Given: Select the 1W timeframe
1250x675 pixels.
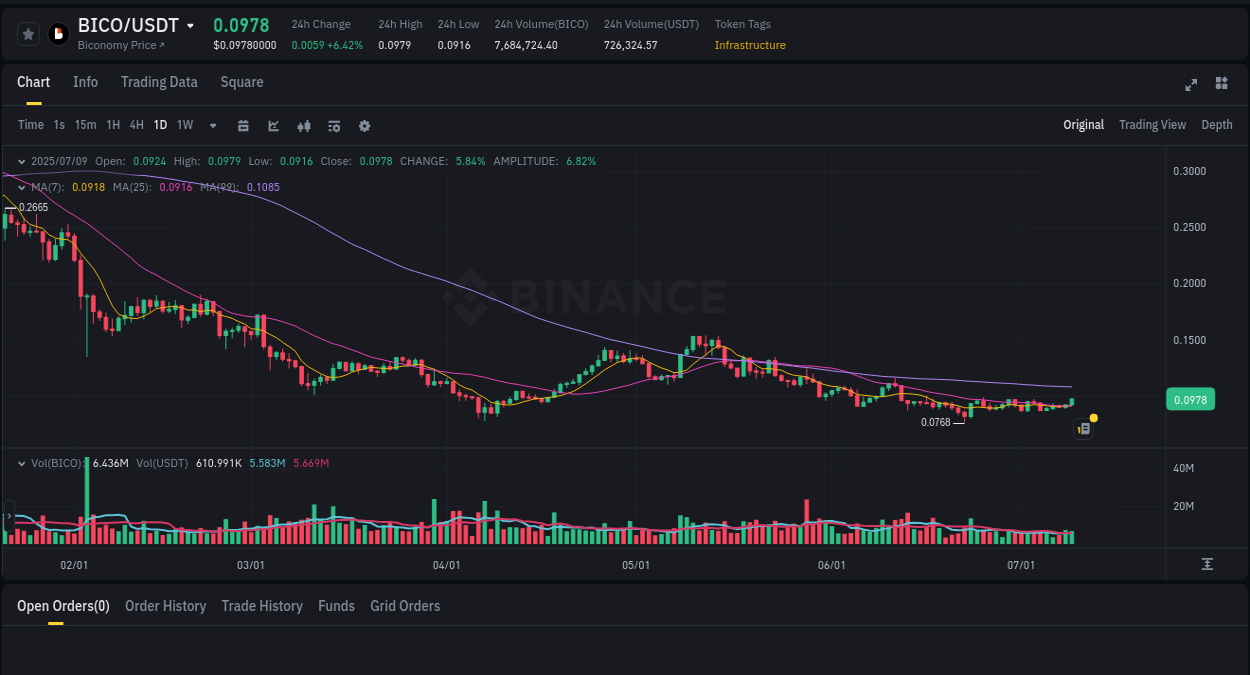Looking at the screenshot, I should [x=184, y=125].
